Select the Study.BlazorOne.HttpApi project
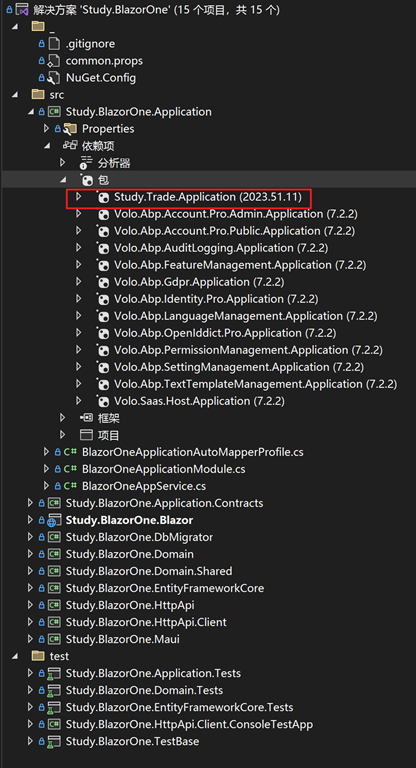416x768 pixels. [x=130, y=605]
